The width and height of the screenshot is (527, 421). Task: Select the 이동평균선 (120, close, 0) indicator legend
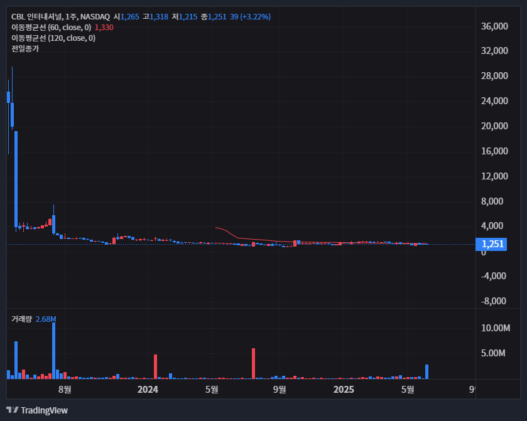53,38
